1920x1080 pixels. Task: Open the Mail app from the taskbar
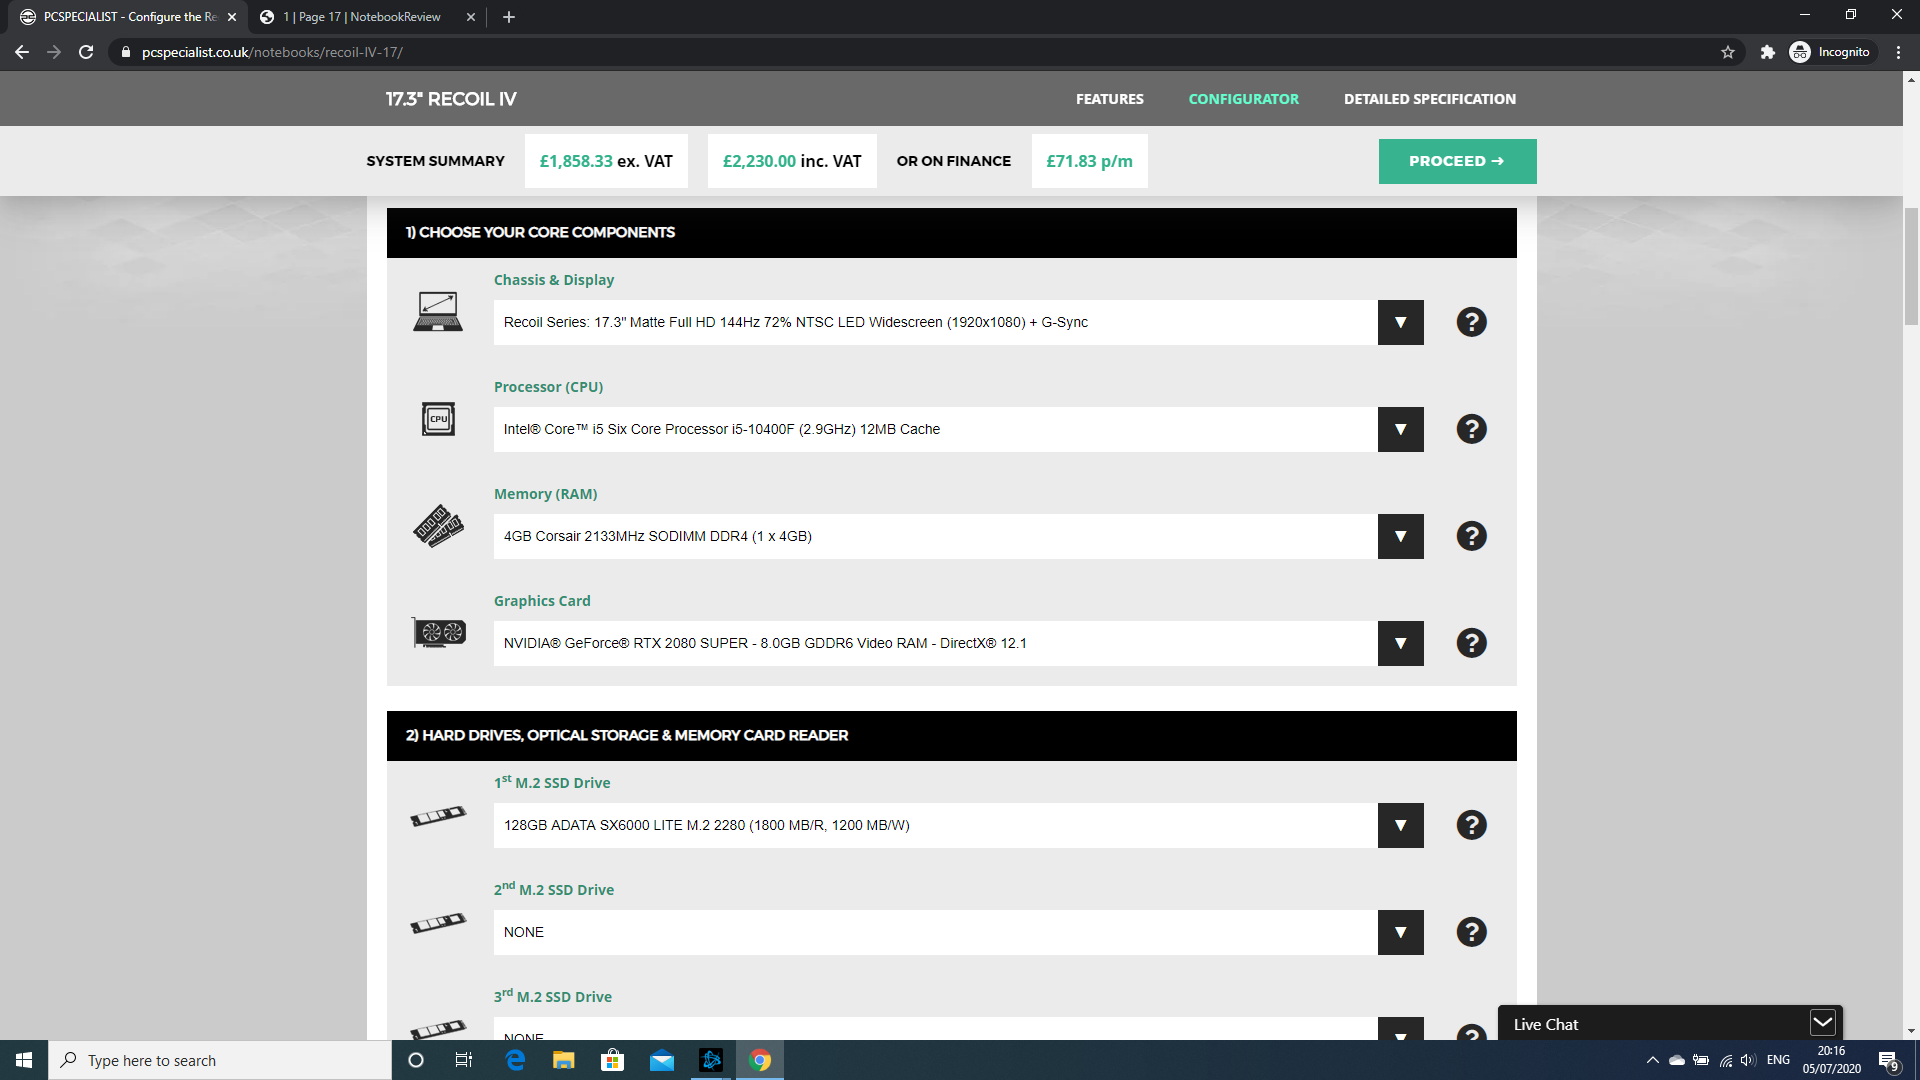coord(661,1060)
